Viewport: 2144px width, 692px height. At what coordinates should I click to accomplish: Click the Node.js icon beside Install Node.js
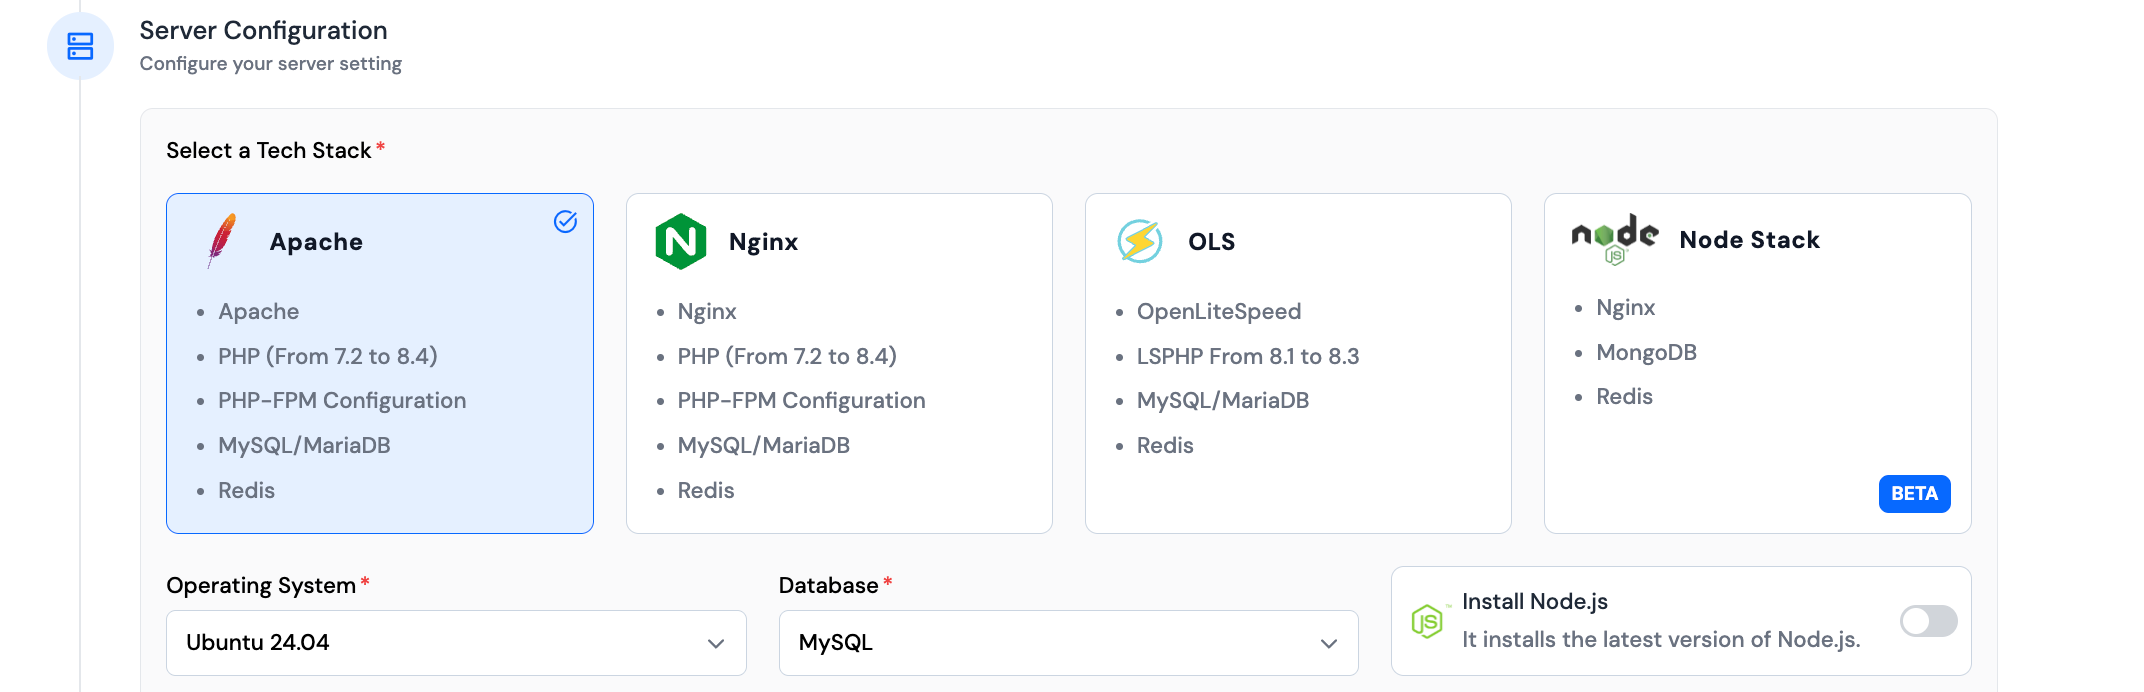(x=1427, y=621)
